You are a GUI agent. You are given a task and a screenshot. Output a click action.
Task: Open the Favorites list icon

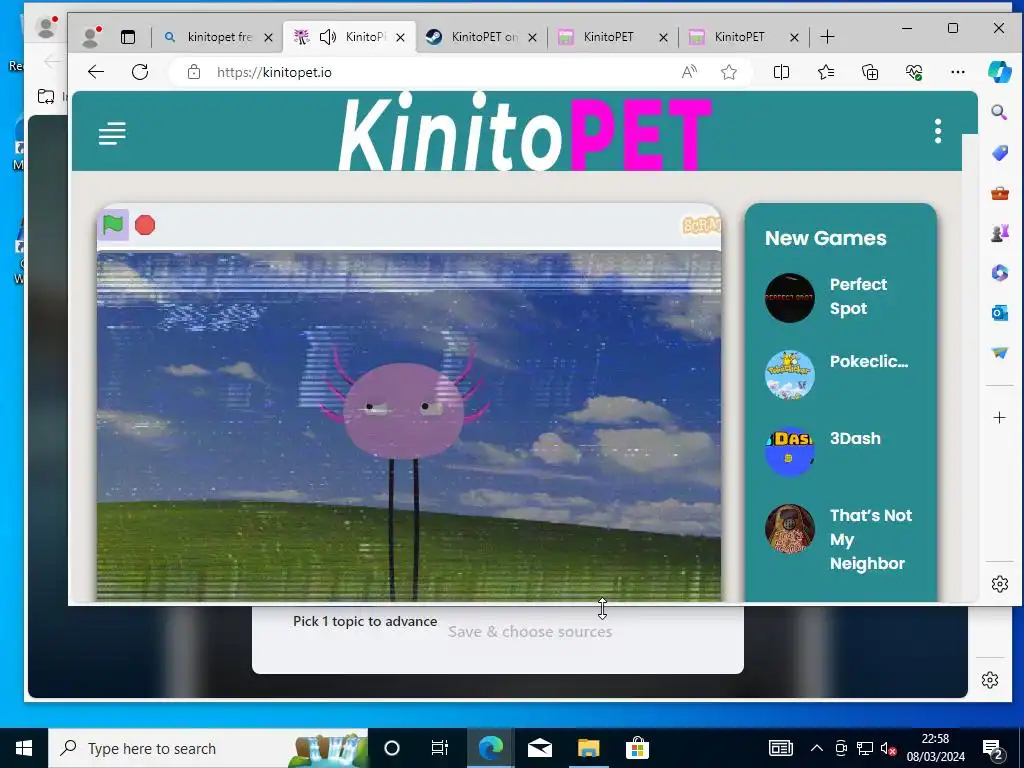click(x=825, y=72)
